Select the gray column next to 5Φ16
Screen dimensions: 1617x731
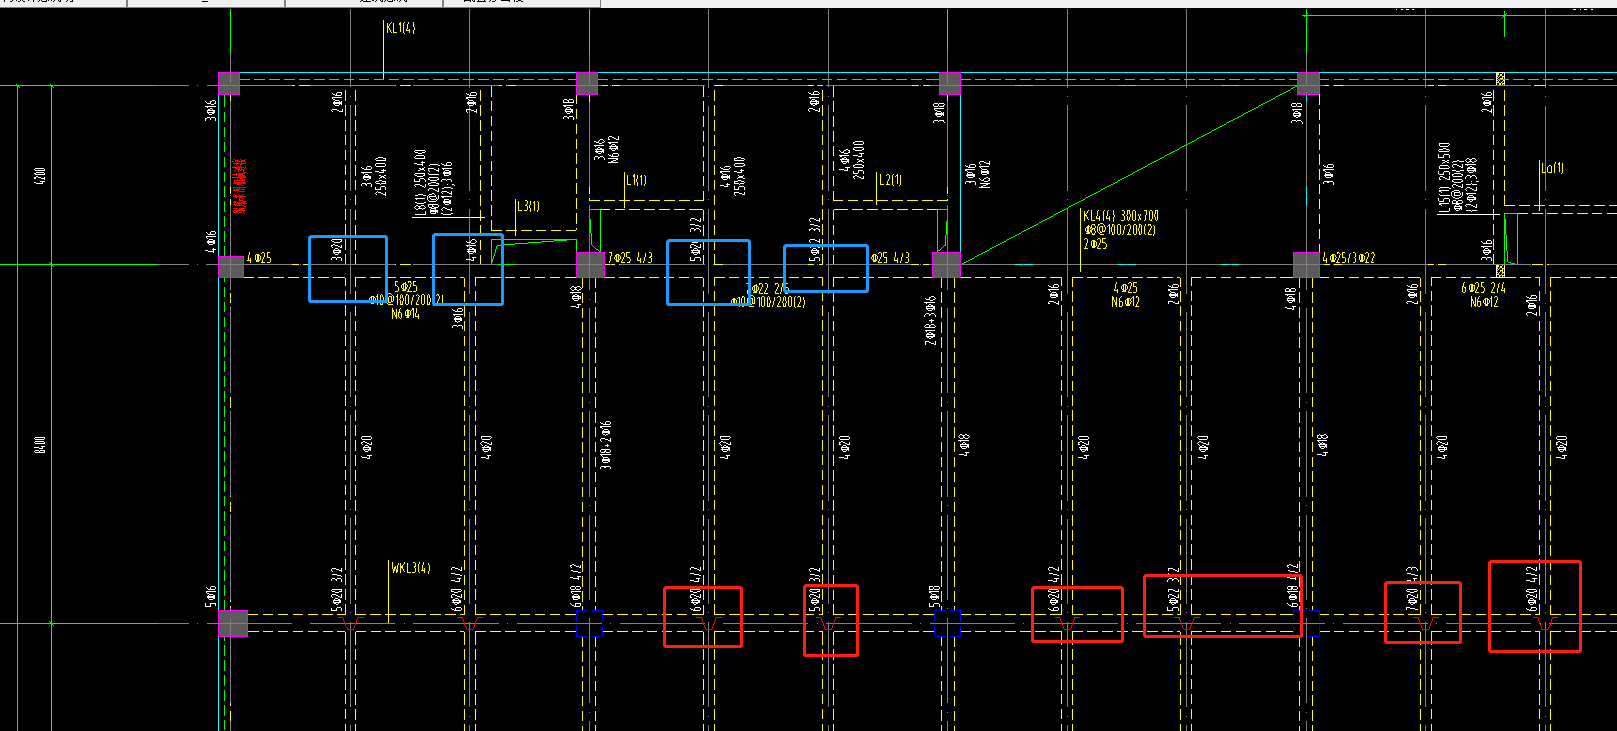tap(233, 623)
